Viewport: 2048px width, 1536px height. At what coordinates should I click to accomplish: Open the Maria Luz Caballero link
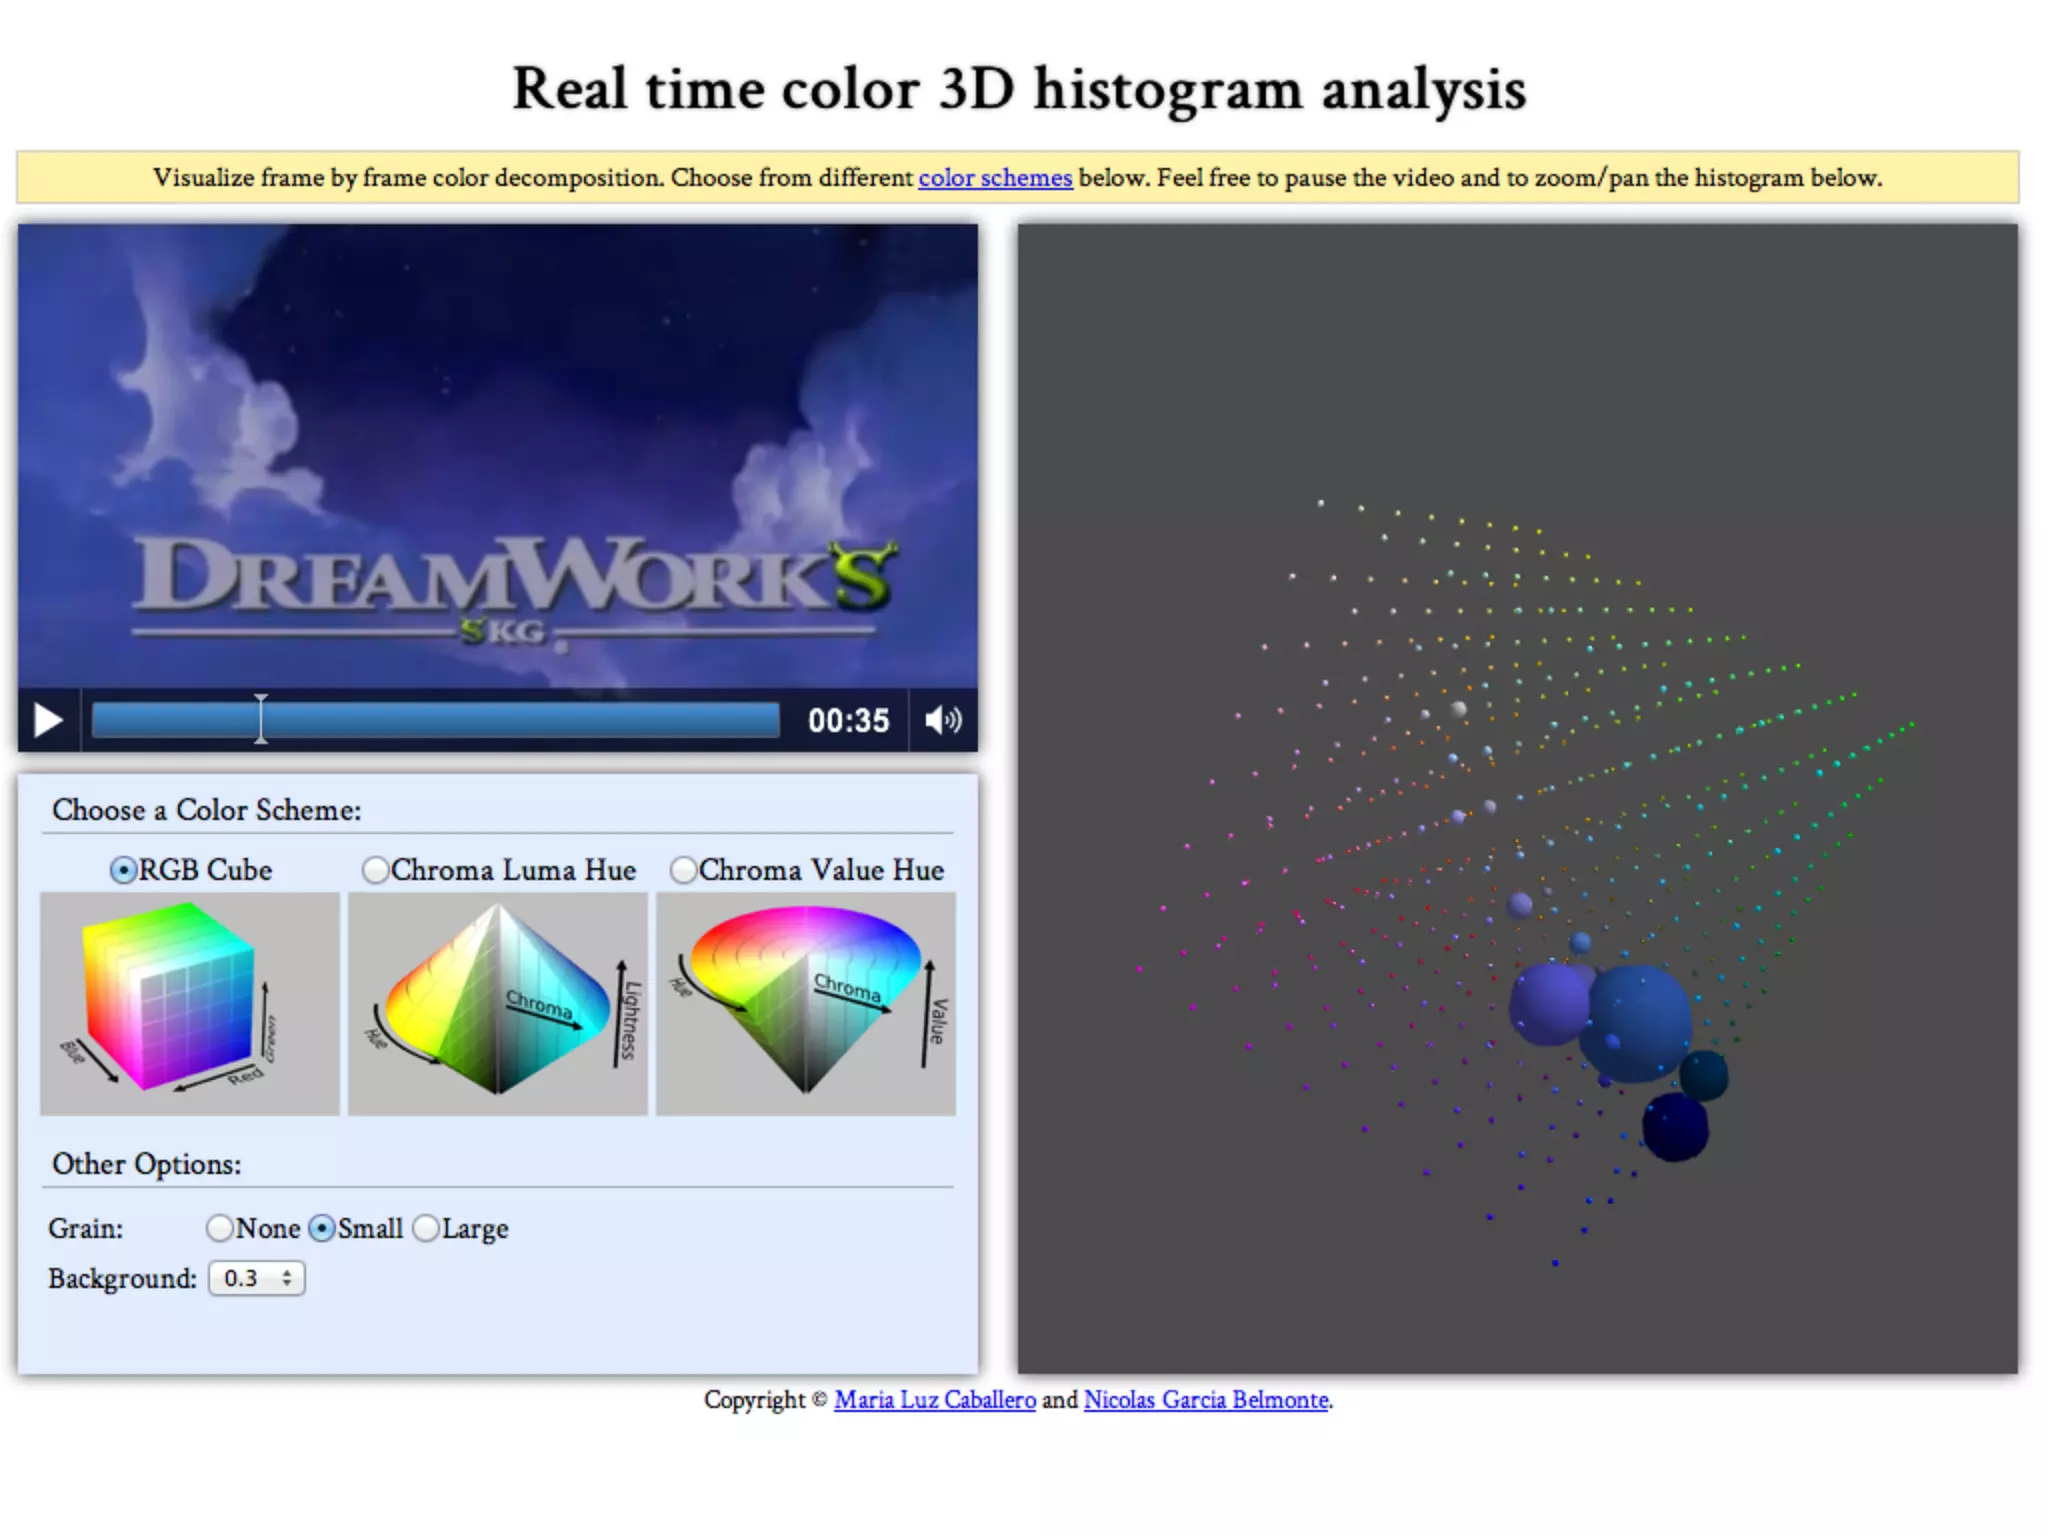(x=934, y=1400)
